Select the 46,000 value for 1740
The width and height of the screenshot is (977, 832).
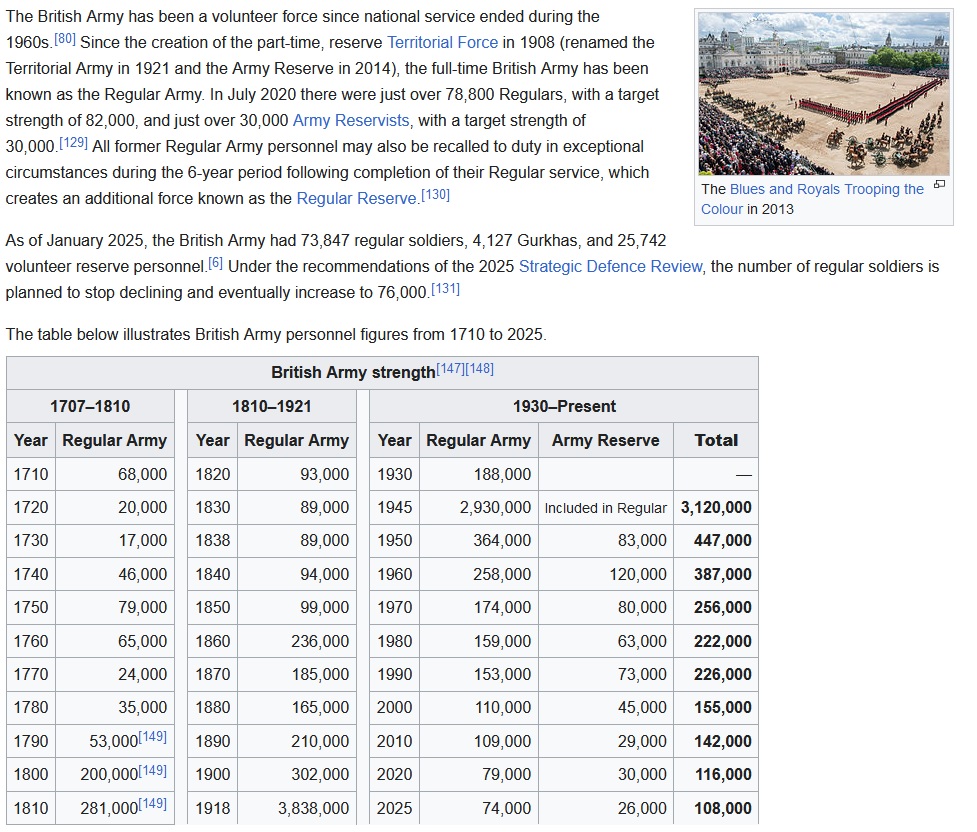(x=143, y=574)
